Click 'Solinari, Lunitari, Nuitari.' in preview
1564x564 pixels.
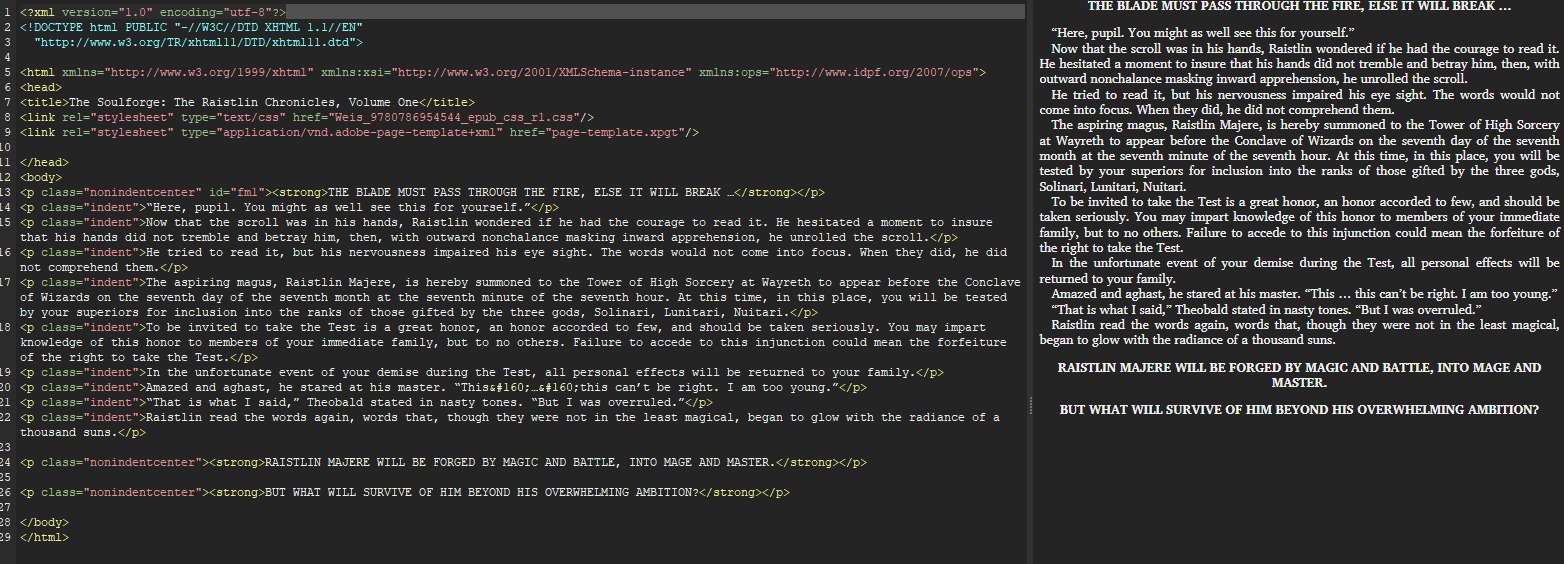tap(1113, 187)
